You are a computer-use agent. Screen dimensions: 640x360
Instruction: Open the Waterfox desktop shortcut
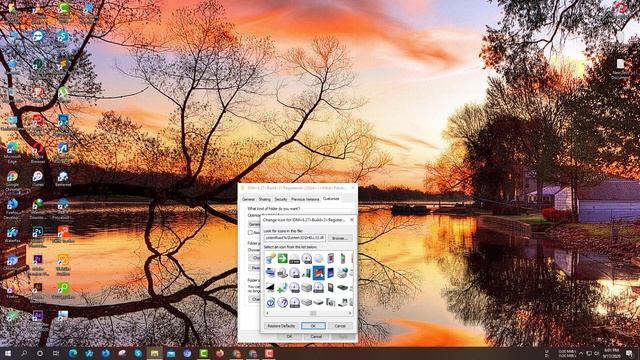pyautogui.click(x=12, y=235)
